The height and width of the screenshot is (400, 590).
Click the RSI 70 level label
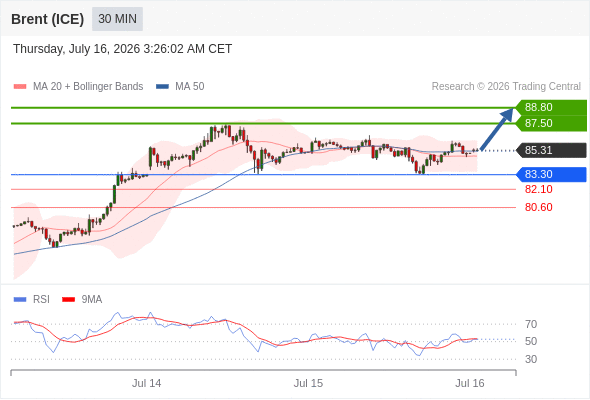[531, 324]
